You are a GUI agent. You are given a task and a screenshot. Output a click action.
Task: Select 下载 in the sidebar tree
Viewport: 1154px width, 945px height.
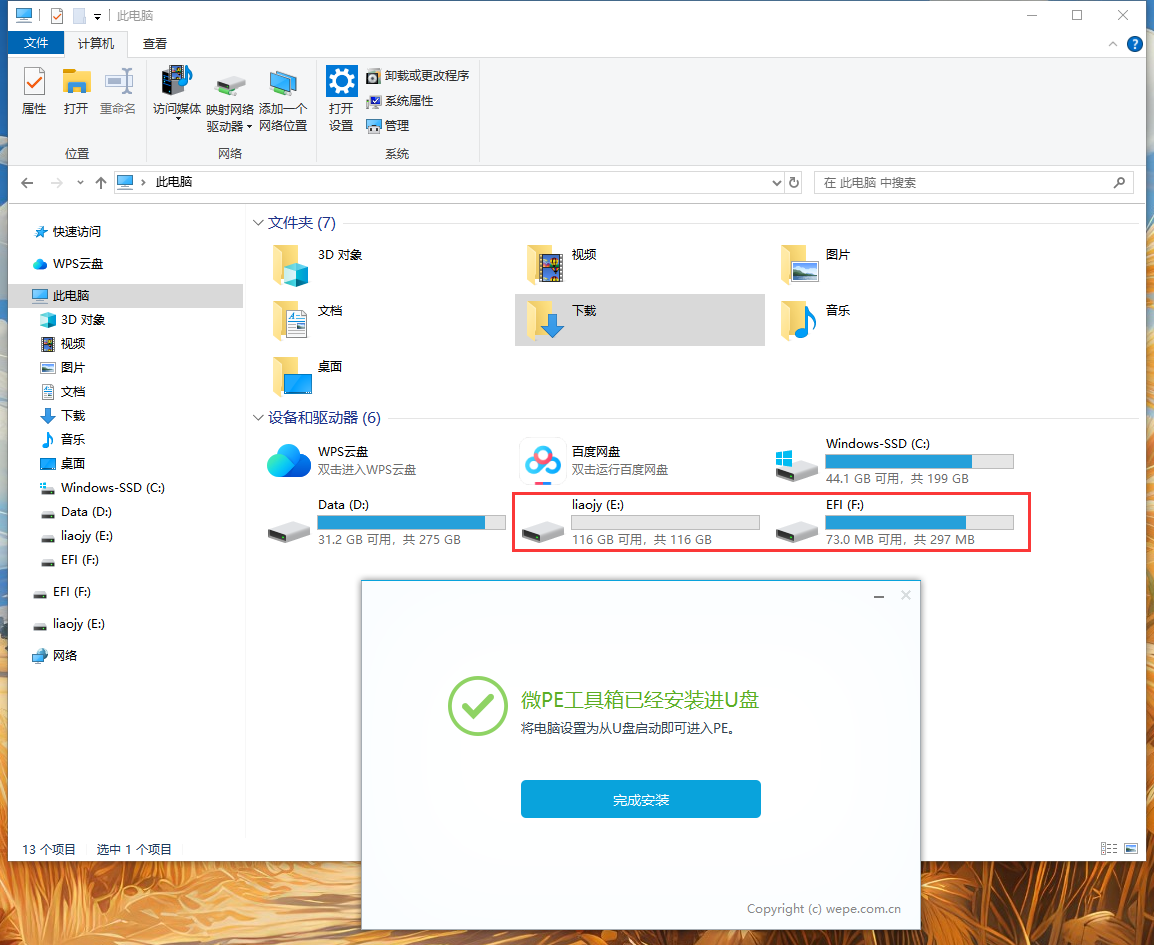tap(63, 416)
